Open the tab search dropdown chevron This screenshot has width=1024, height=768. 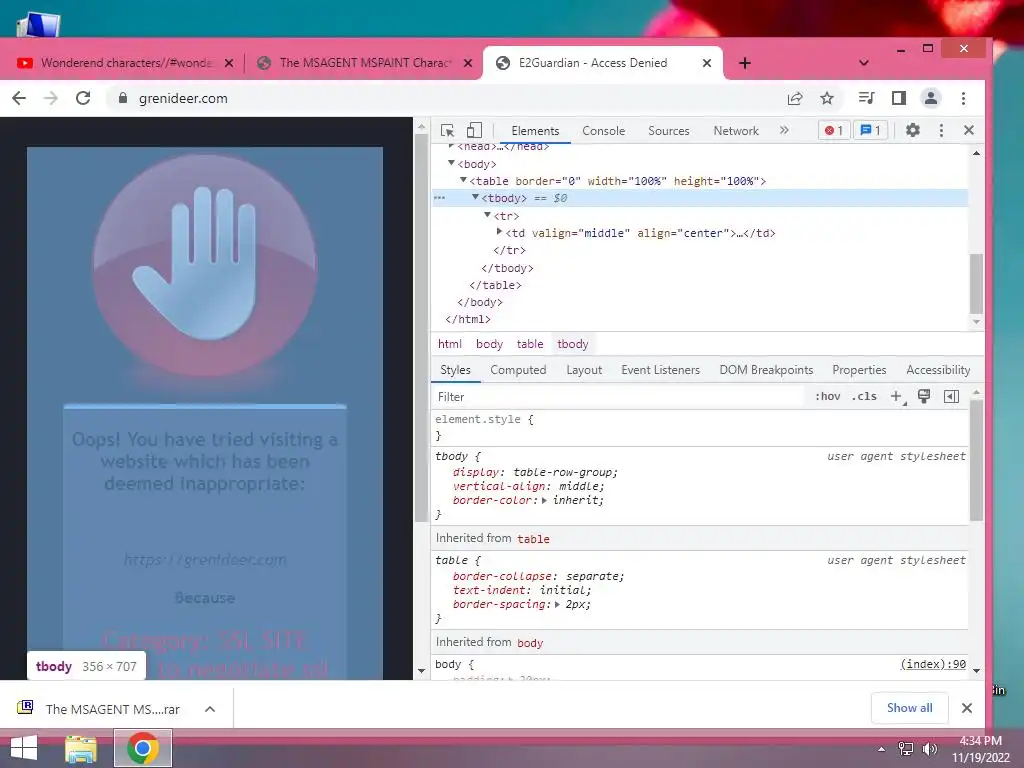click(x=864, y=63)
